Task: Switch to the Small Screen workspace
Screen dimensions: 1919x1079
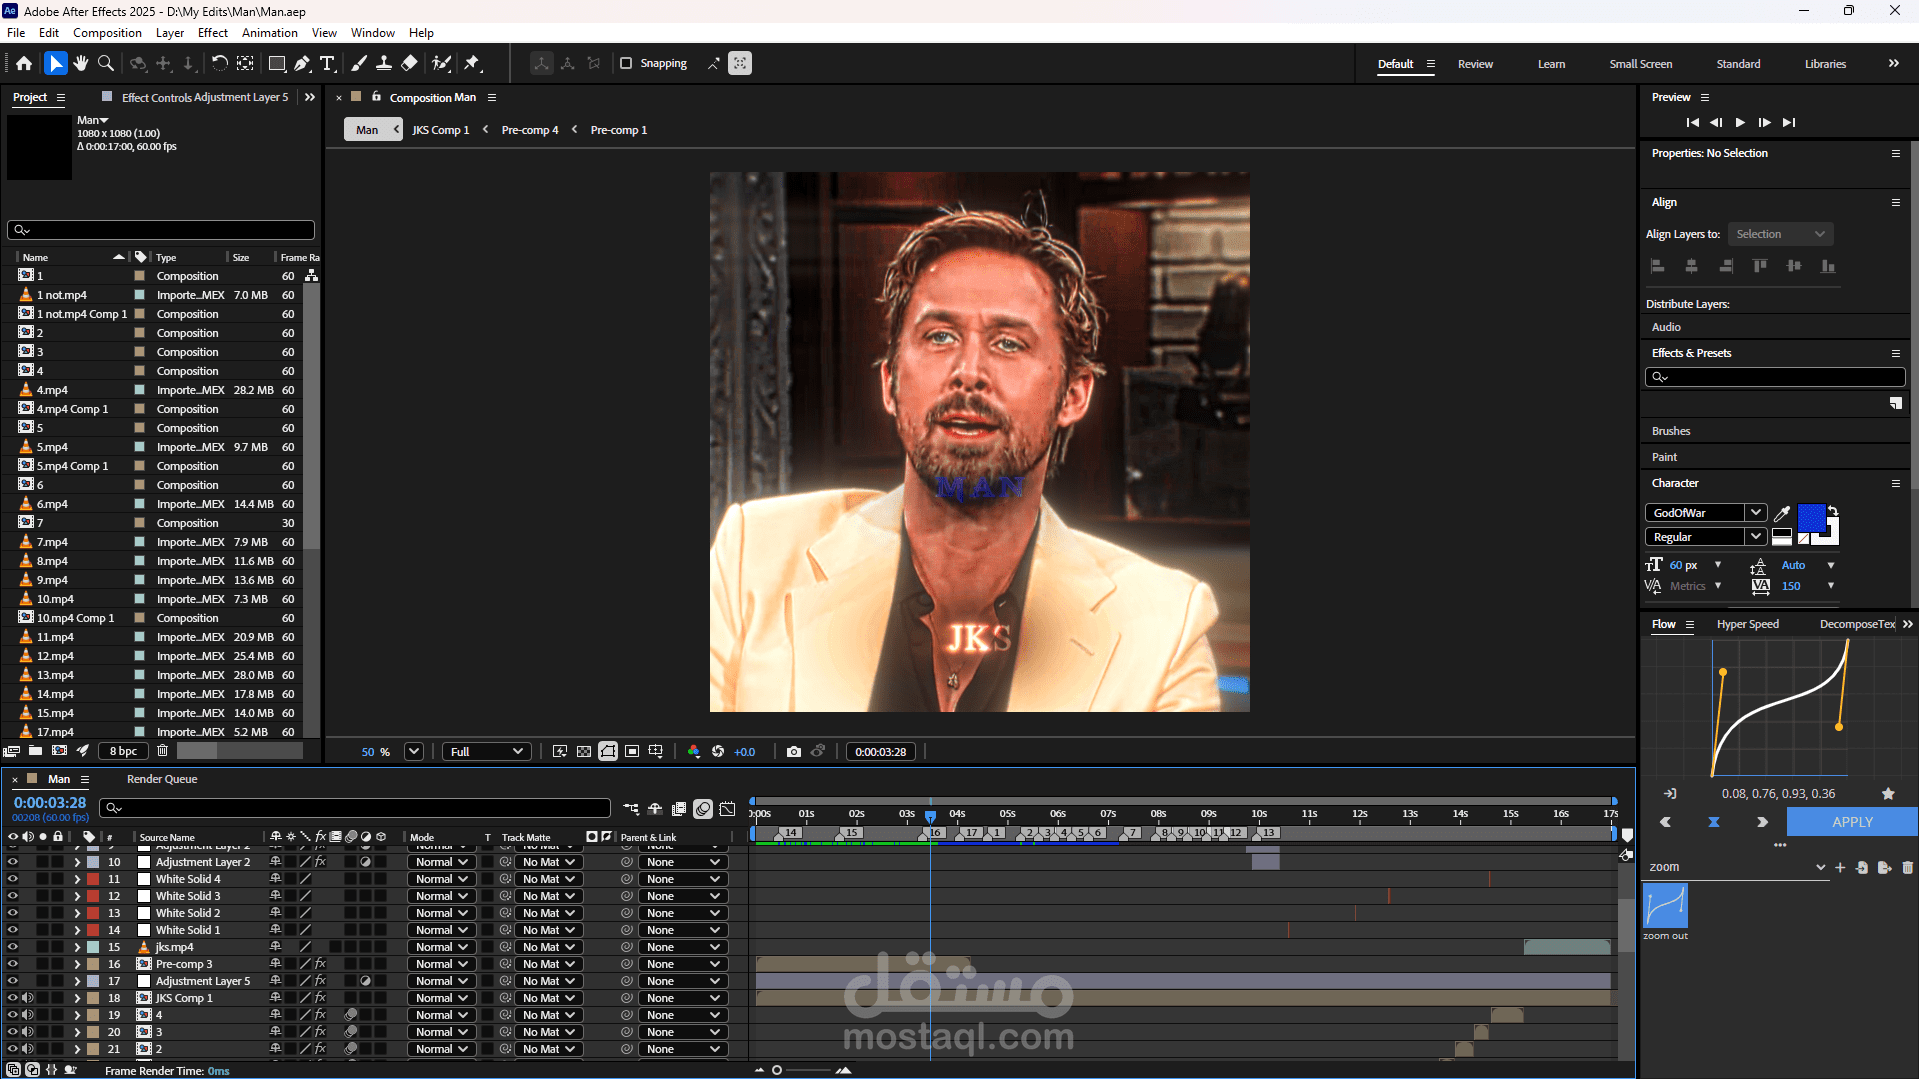Action: pyautogui.click(x=1640, y=64)
